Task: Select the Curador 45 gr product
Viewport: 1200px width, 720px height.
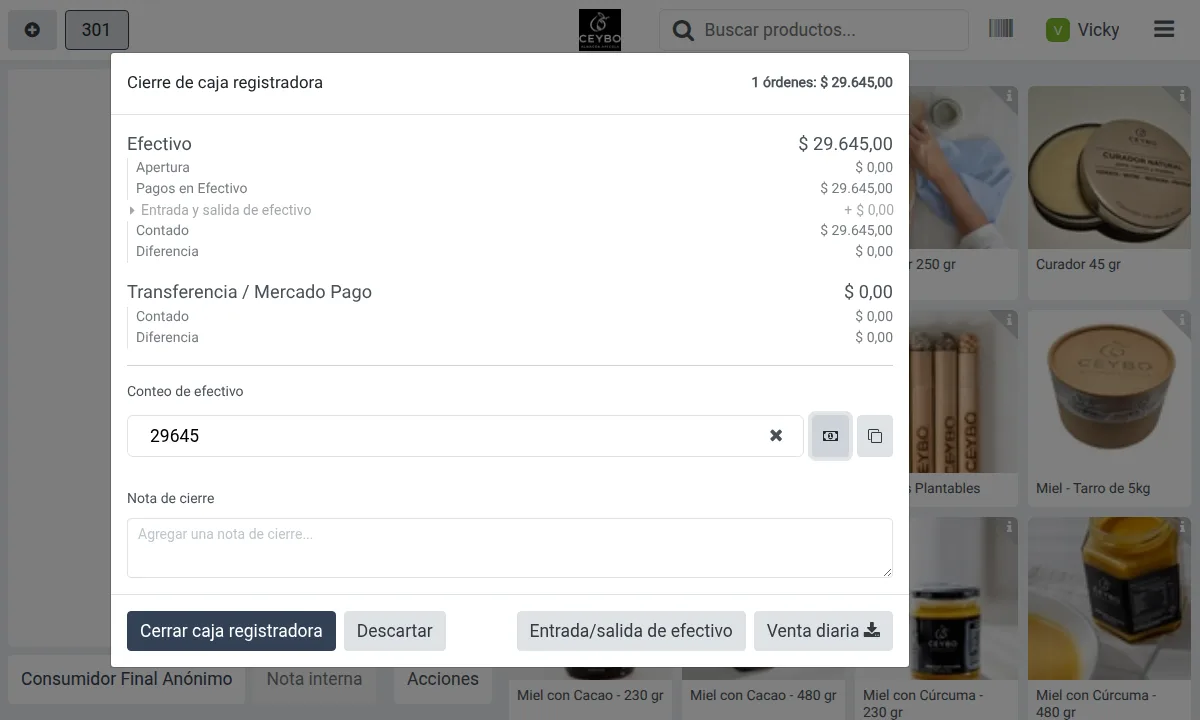Action: point(1109,192)
